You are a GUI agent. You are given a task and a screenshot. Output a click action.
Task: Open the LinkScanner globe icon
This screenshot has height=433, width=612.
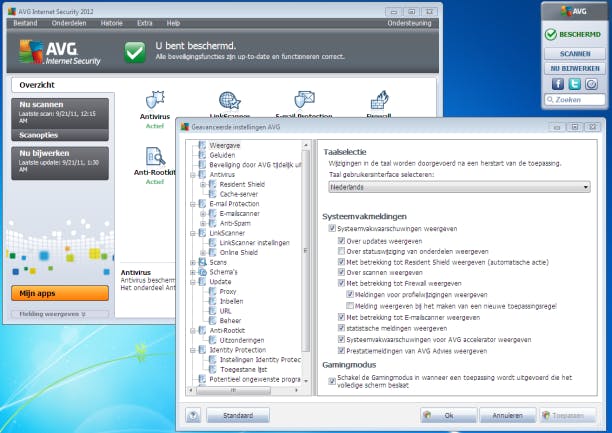pyautogui.click(x=230, y=100)
